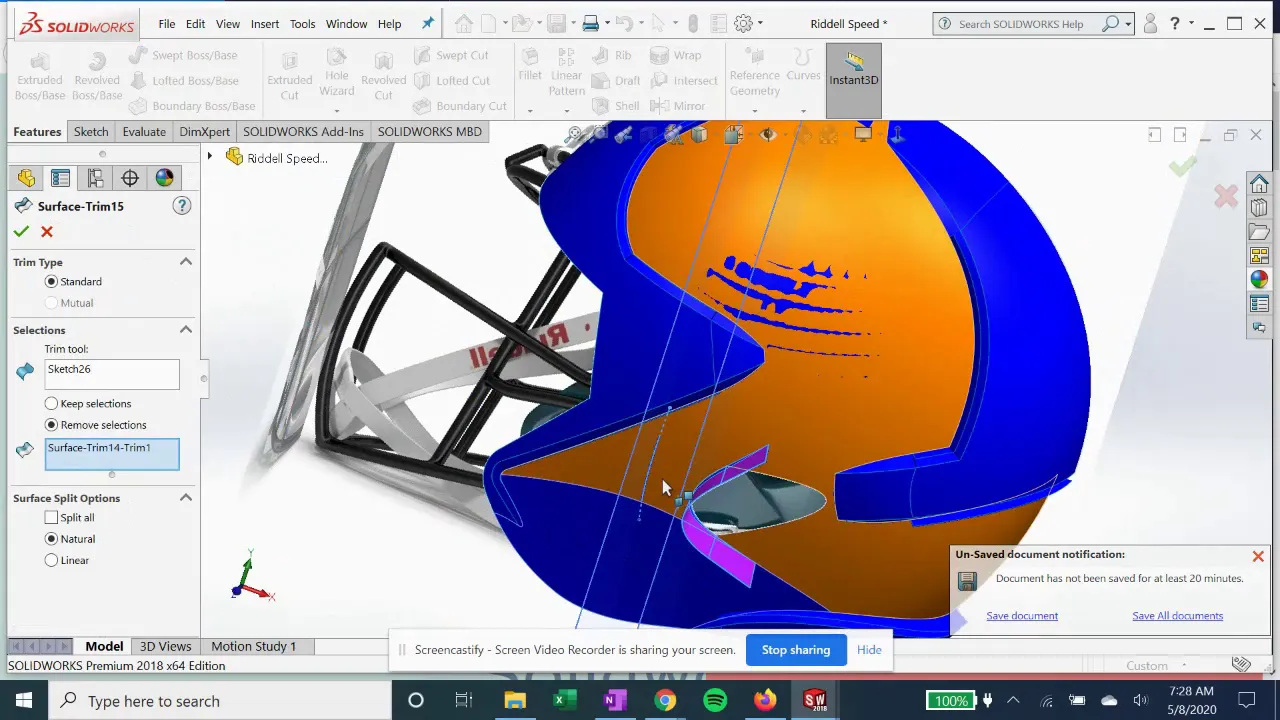
Task: Open the Print dropdown arrow
Action: pos(608,23)
